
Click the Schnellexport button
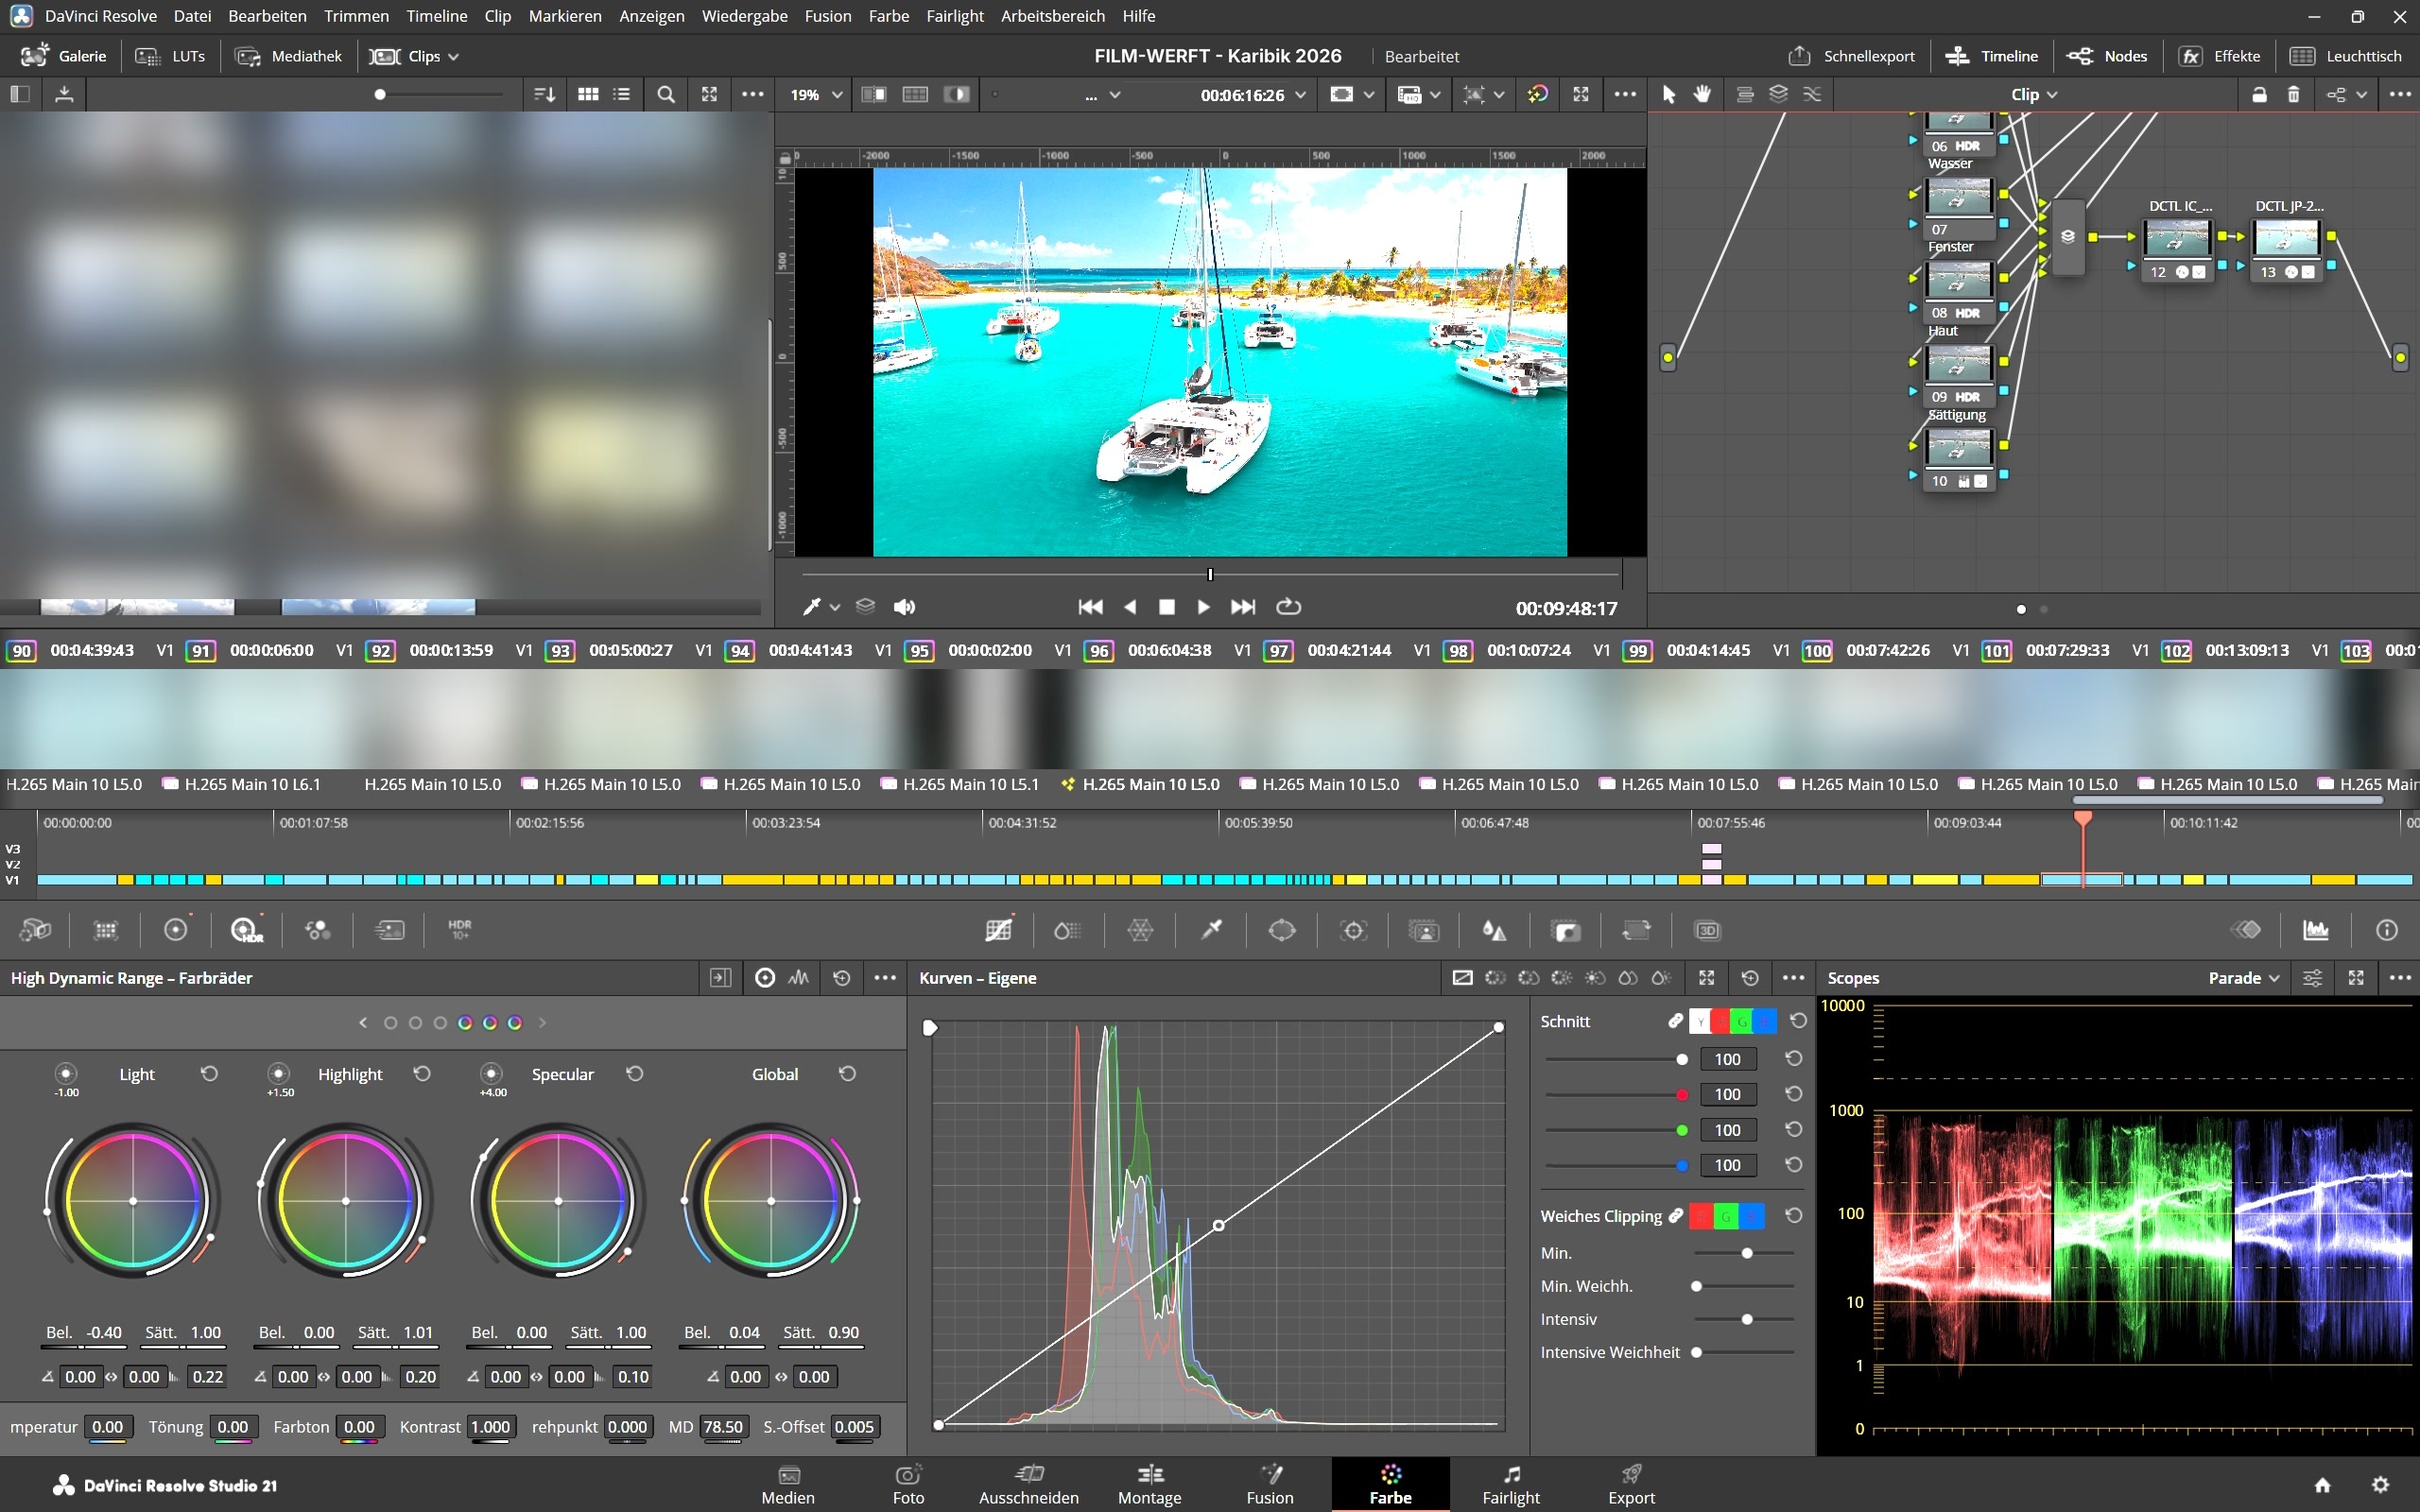pos(1851,56)
